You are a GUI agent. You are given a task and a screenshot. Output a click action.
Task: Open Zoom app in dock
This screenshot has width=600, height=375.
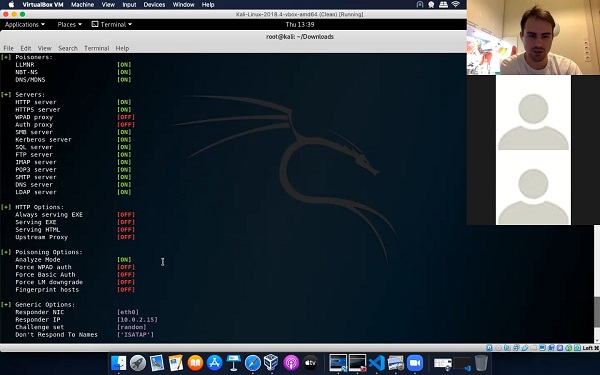click(x=415, y=363)
